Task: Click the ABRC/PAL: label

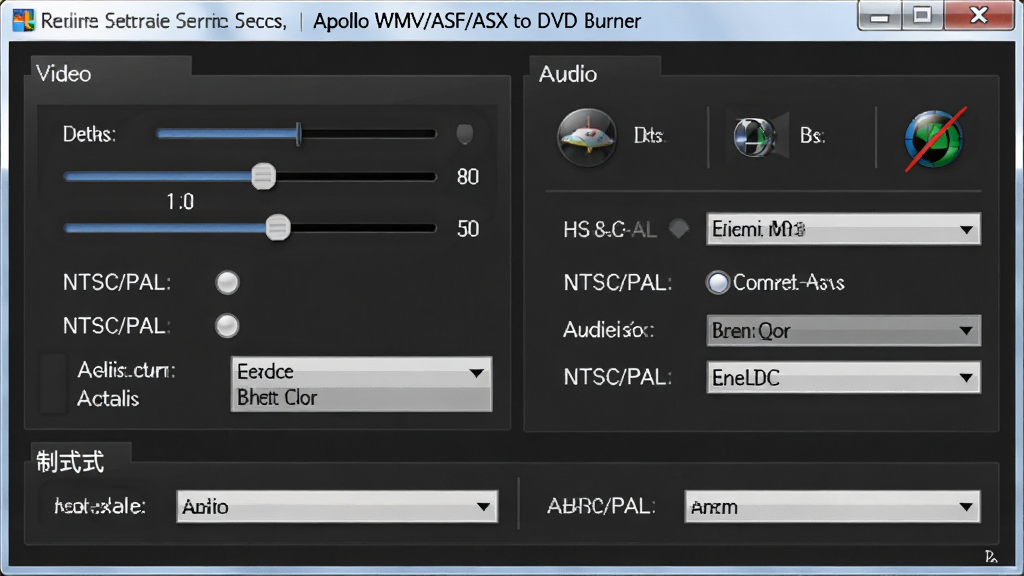Action: [x=601, y=506]
